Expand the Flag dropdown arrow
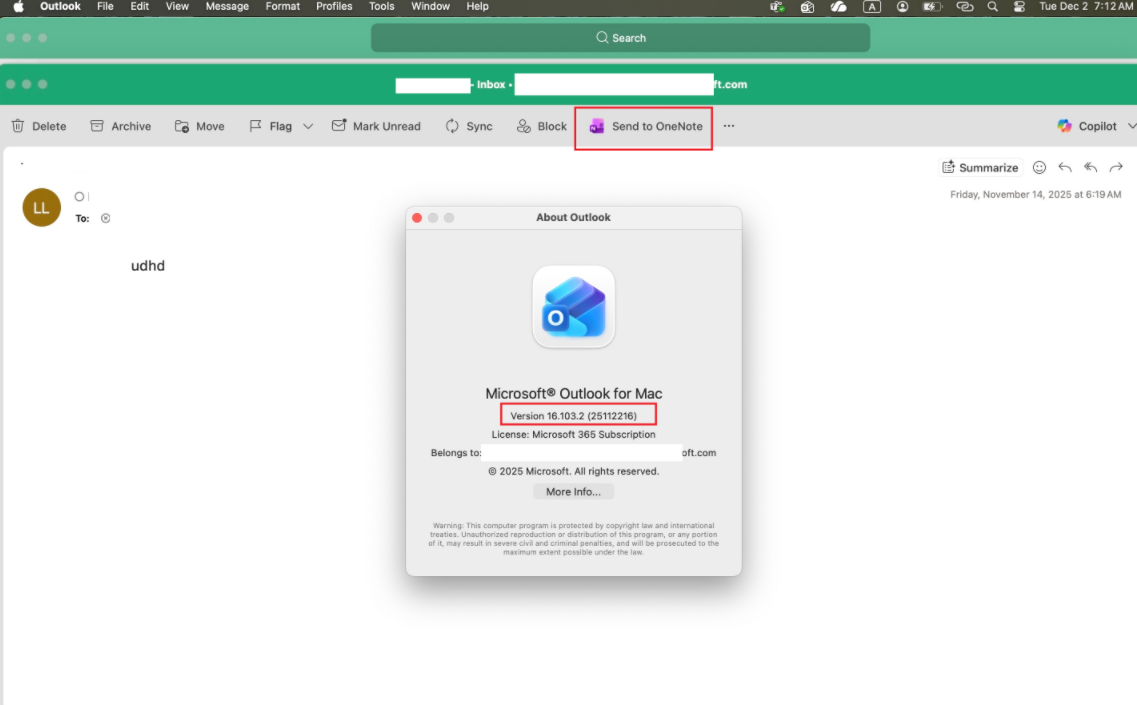Screen dimensions: 1137x705 click(x=308, y=126)
